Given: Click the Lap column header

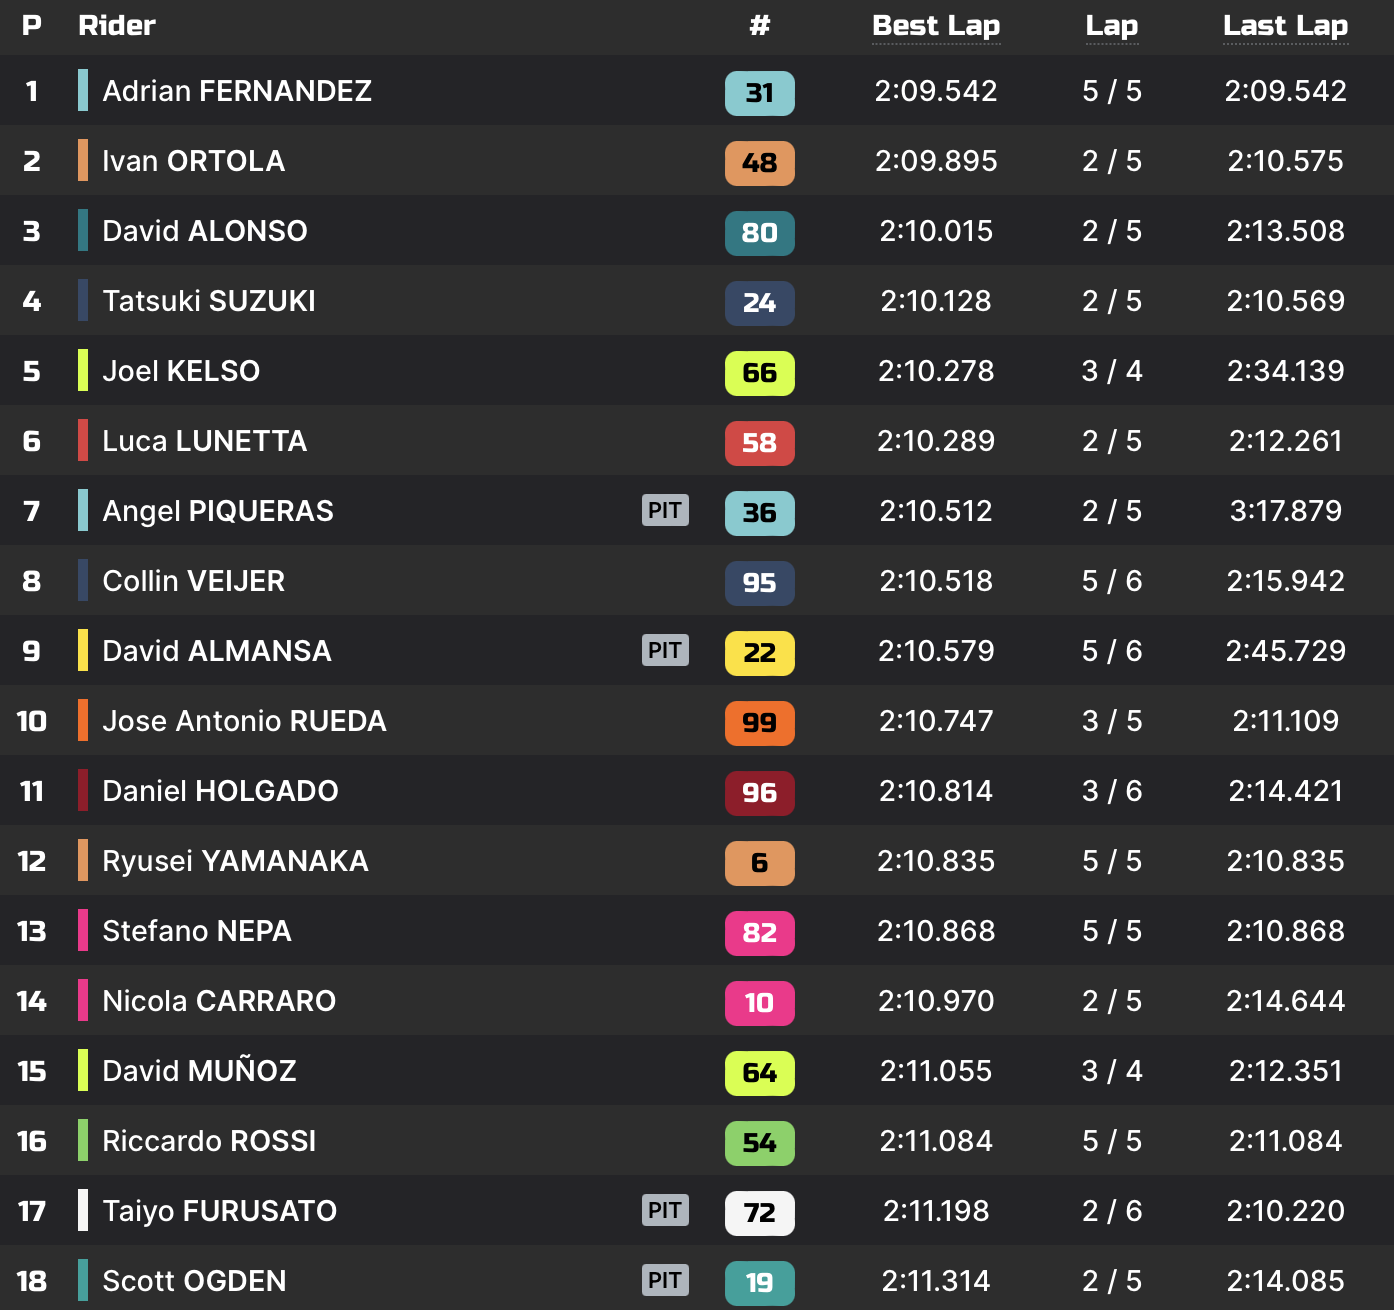Looking at the screenshot, I should 1112,26.
